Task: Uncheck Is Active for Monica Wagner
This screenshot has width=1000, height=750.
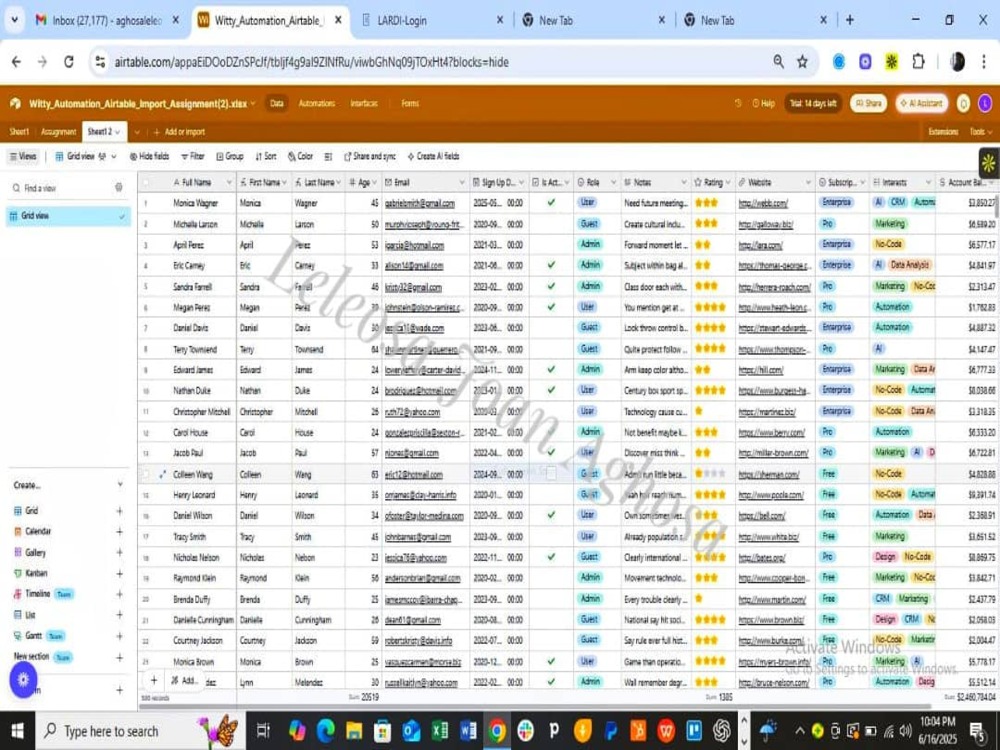Action: pyautogui.click(x=551, y=203)
